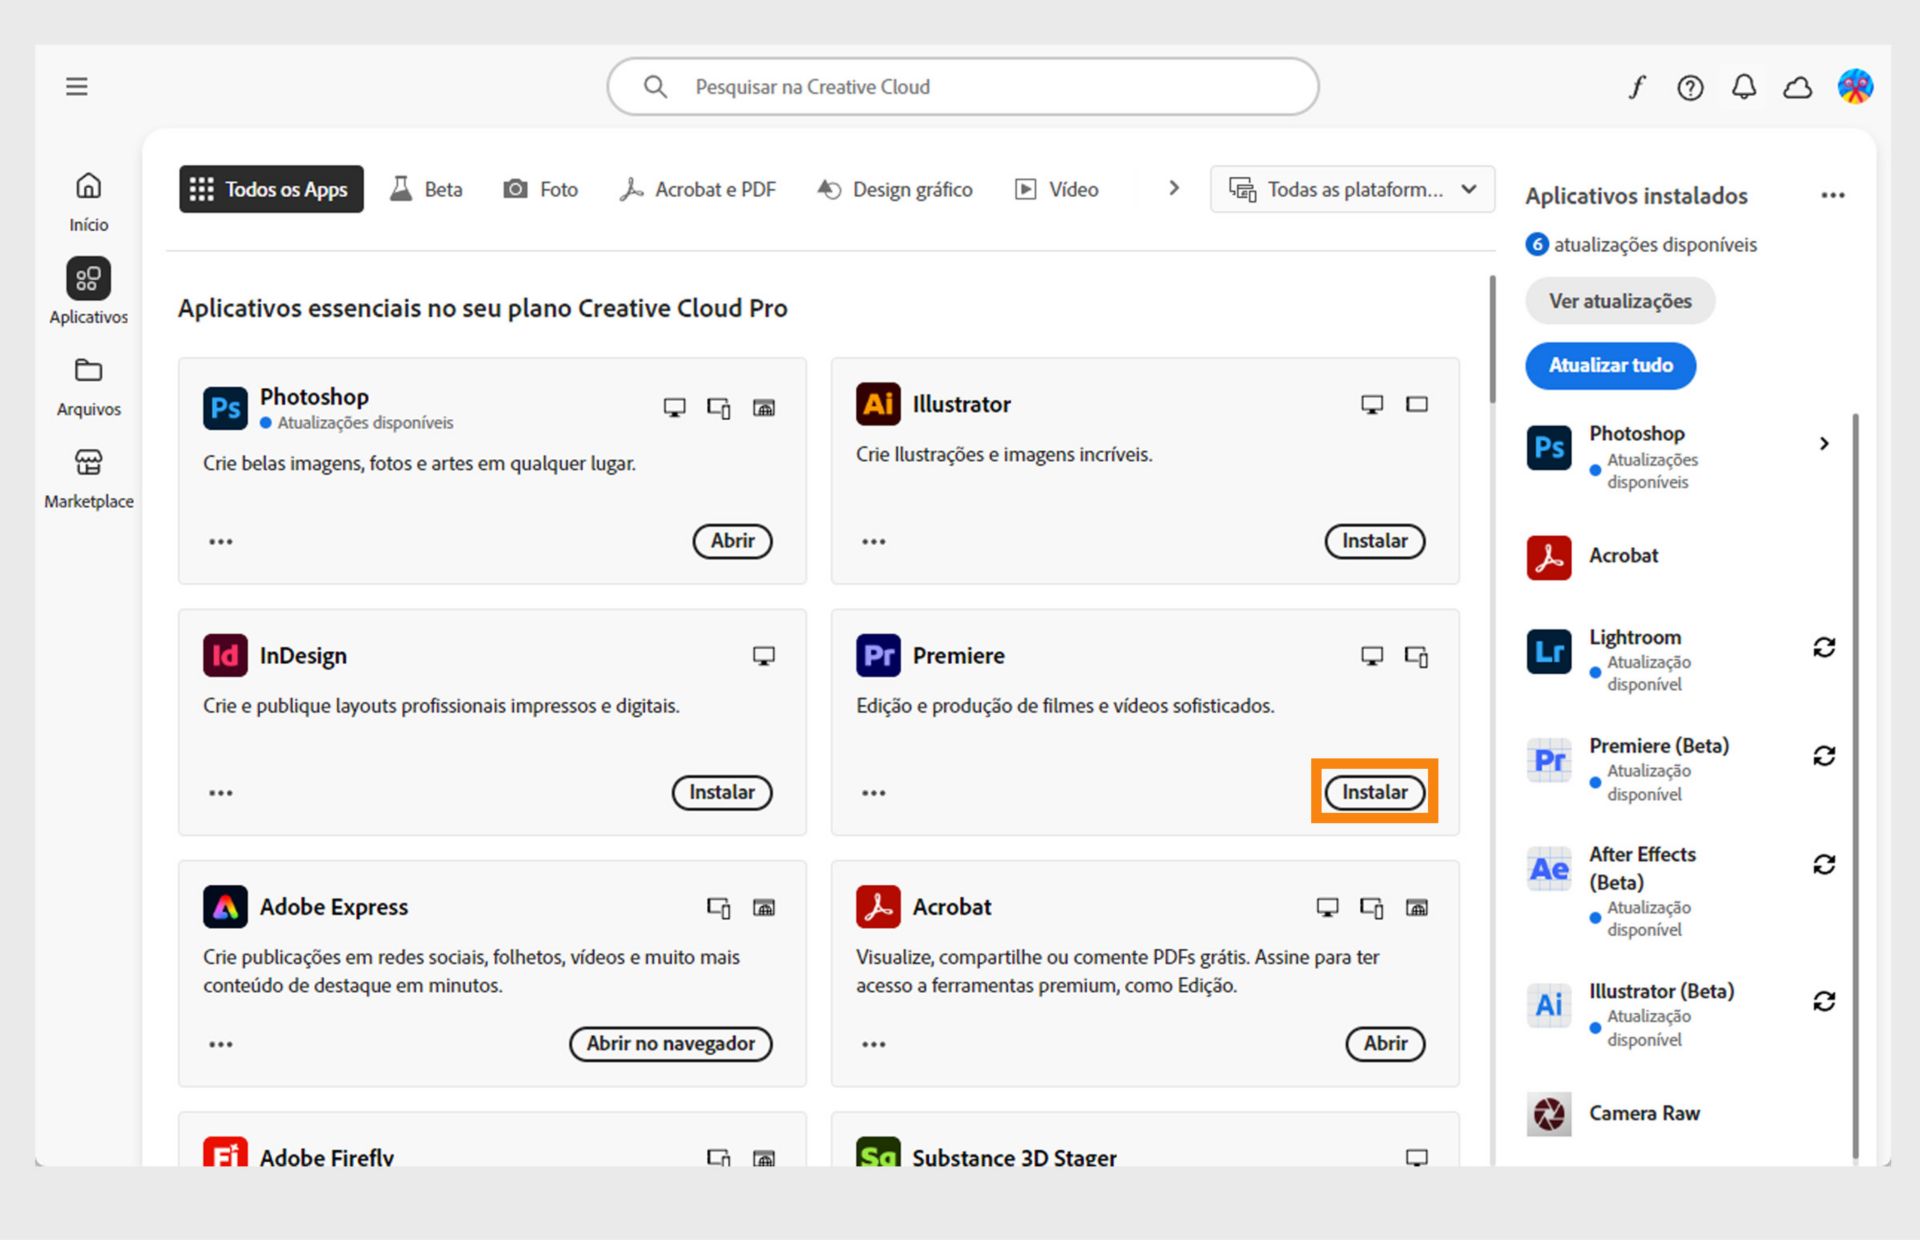Viewport: 1920px width, 1240px height.
Task: Open the hamburger menu icon
Action: coord(77,87)
